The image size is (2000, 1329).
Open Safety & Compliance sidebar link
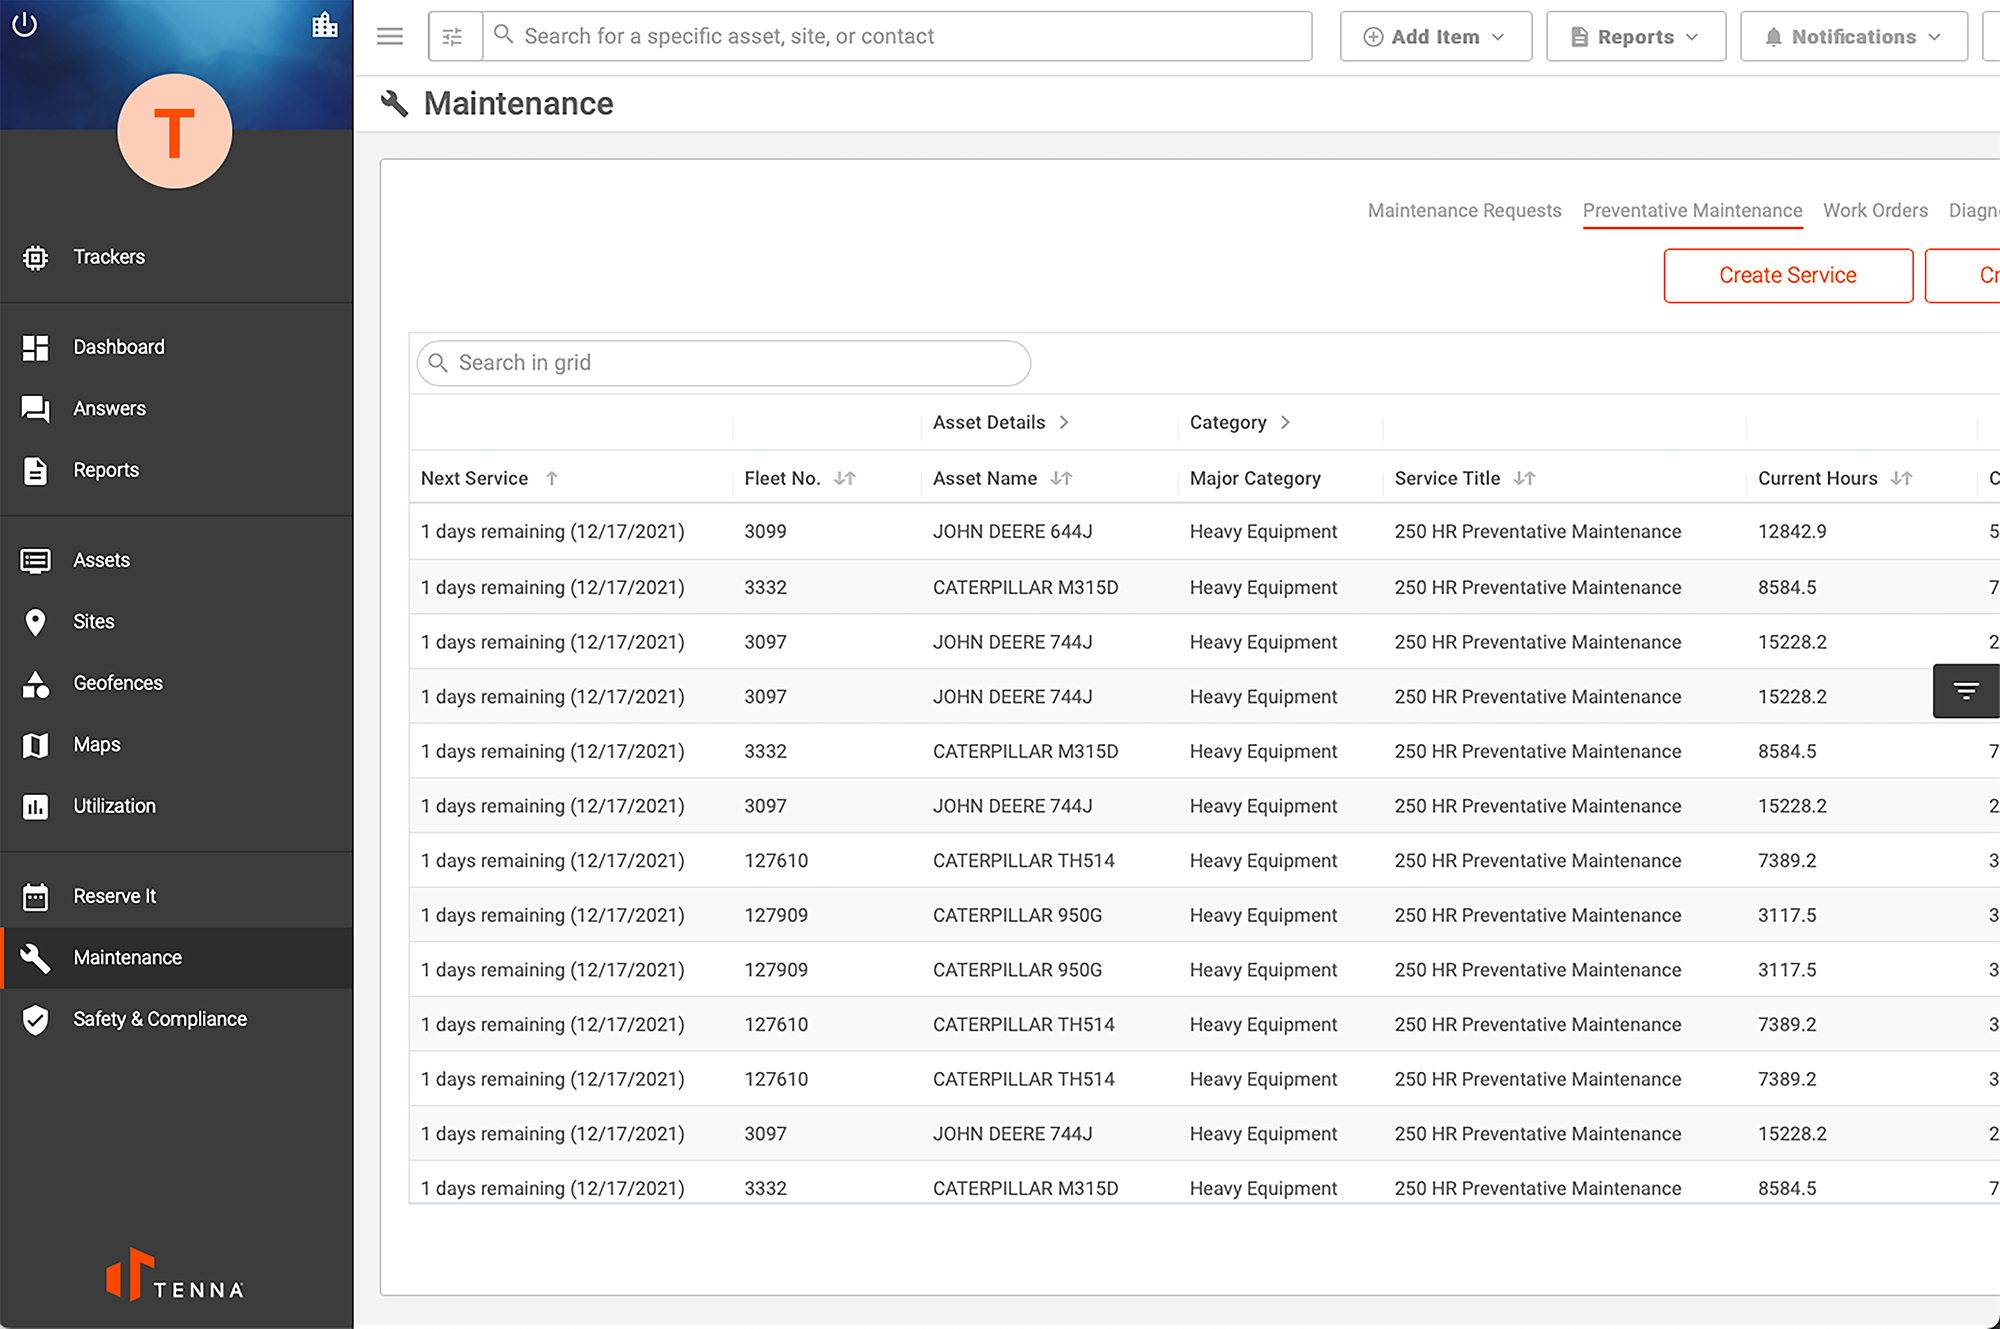pyautogui.click(x=160, y=1019)
